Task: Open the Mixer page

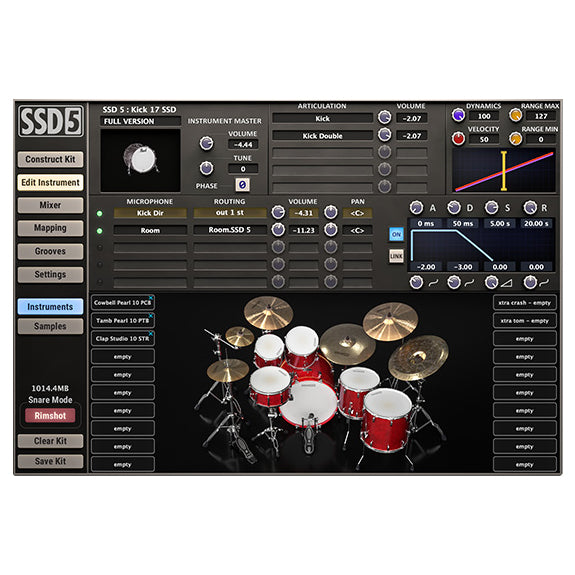Action: click(x=50, y=205)
